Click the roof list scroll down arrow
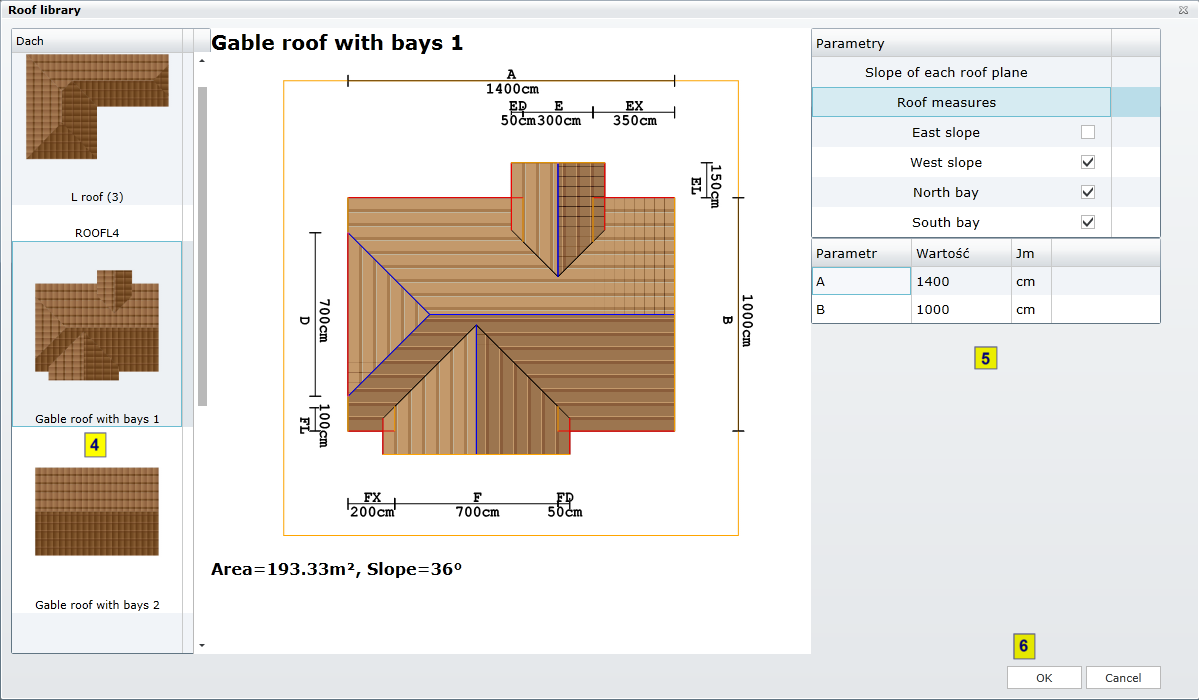This screenshot has height=700, width=1199. click(x=202, y=645)
